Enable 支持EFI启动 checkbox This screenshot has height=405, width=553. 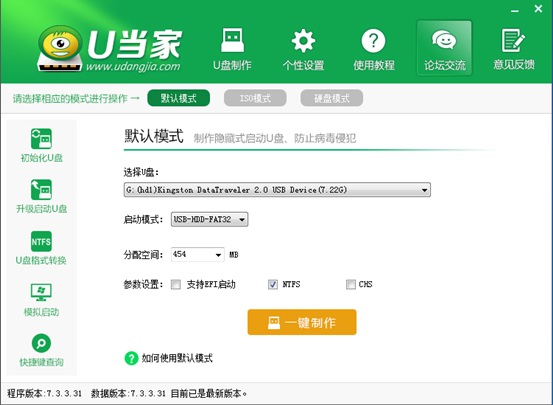click(x=176, y=284)
